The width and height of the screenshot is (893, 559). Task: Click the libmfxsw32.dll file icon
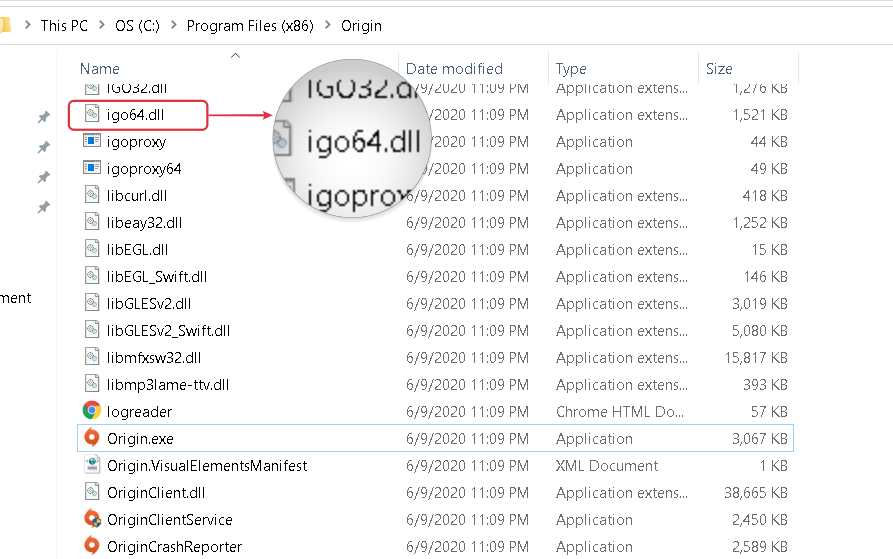(92, 357)
